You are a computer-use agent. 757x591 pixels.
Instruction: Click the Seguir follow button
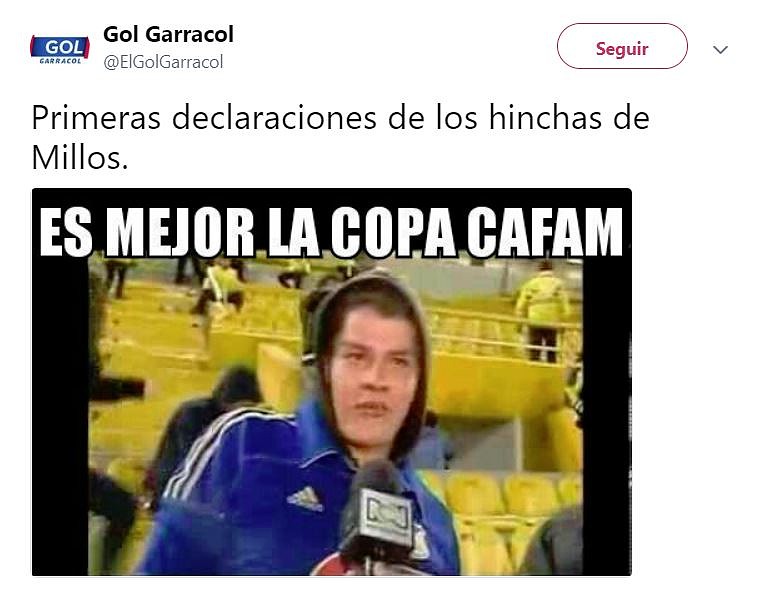pos(622,46)
